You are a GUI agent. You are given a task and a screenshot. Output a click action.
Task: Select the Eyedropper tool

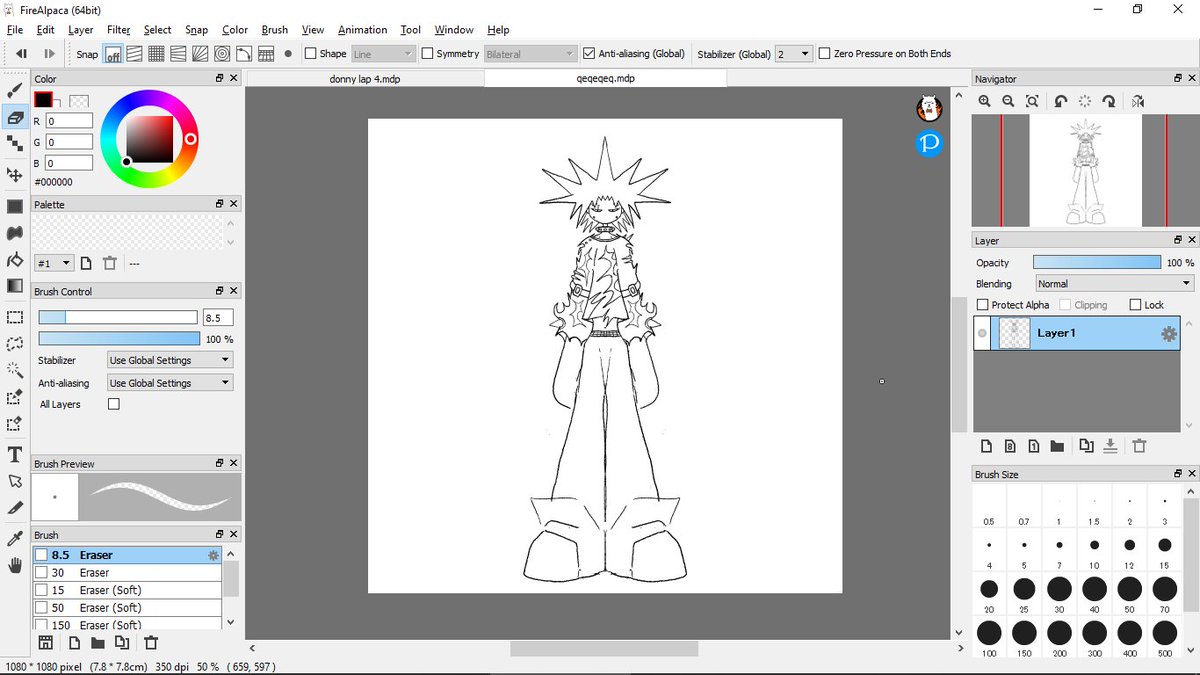[15, 539]
